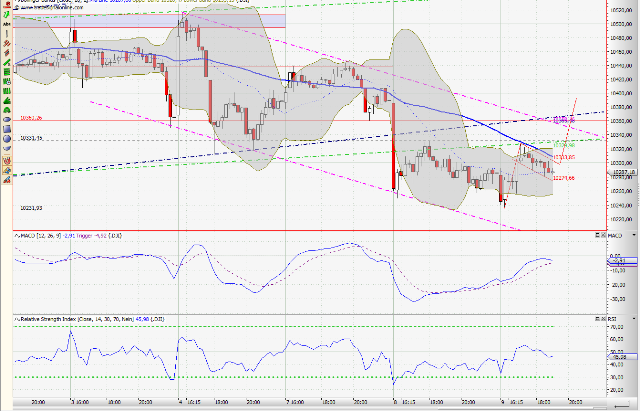The width and height of the screenshot is (640, 411).
Task: Select the upper red parallel channel tool
Action: [x=7, y=43]
